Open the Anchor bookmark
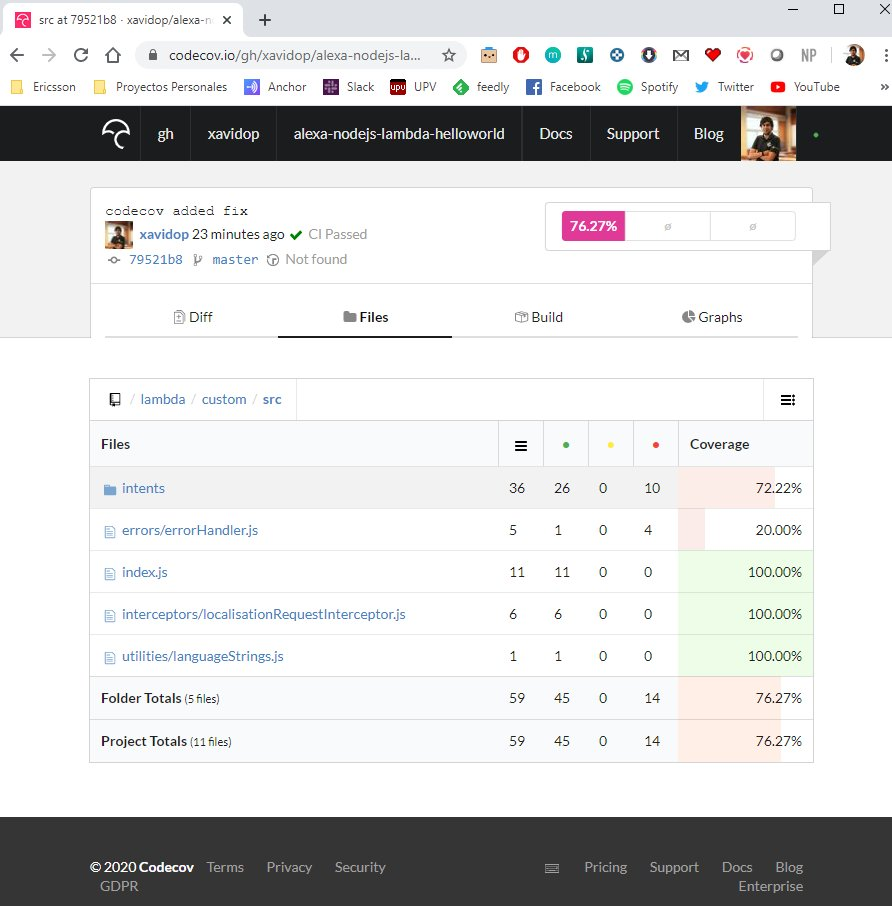 (x=275, y=87)
